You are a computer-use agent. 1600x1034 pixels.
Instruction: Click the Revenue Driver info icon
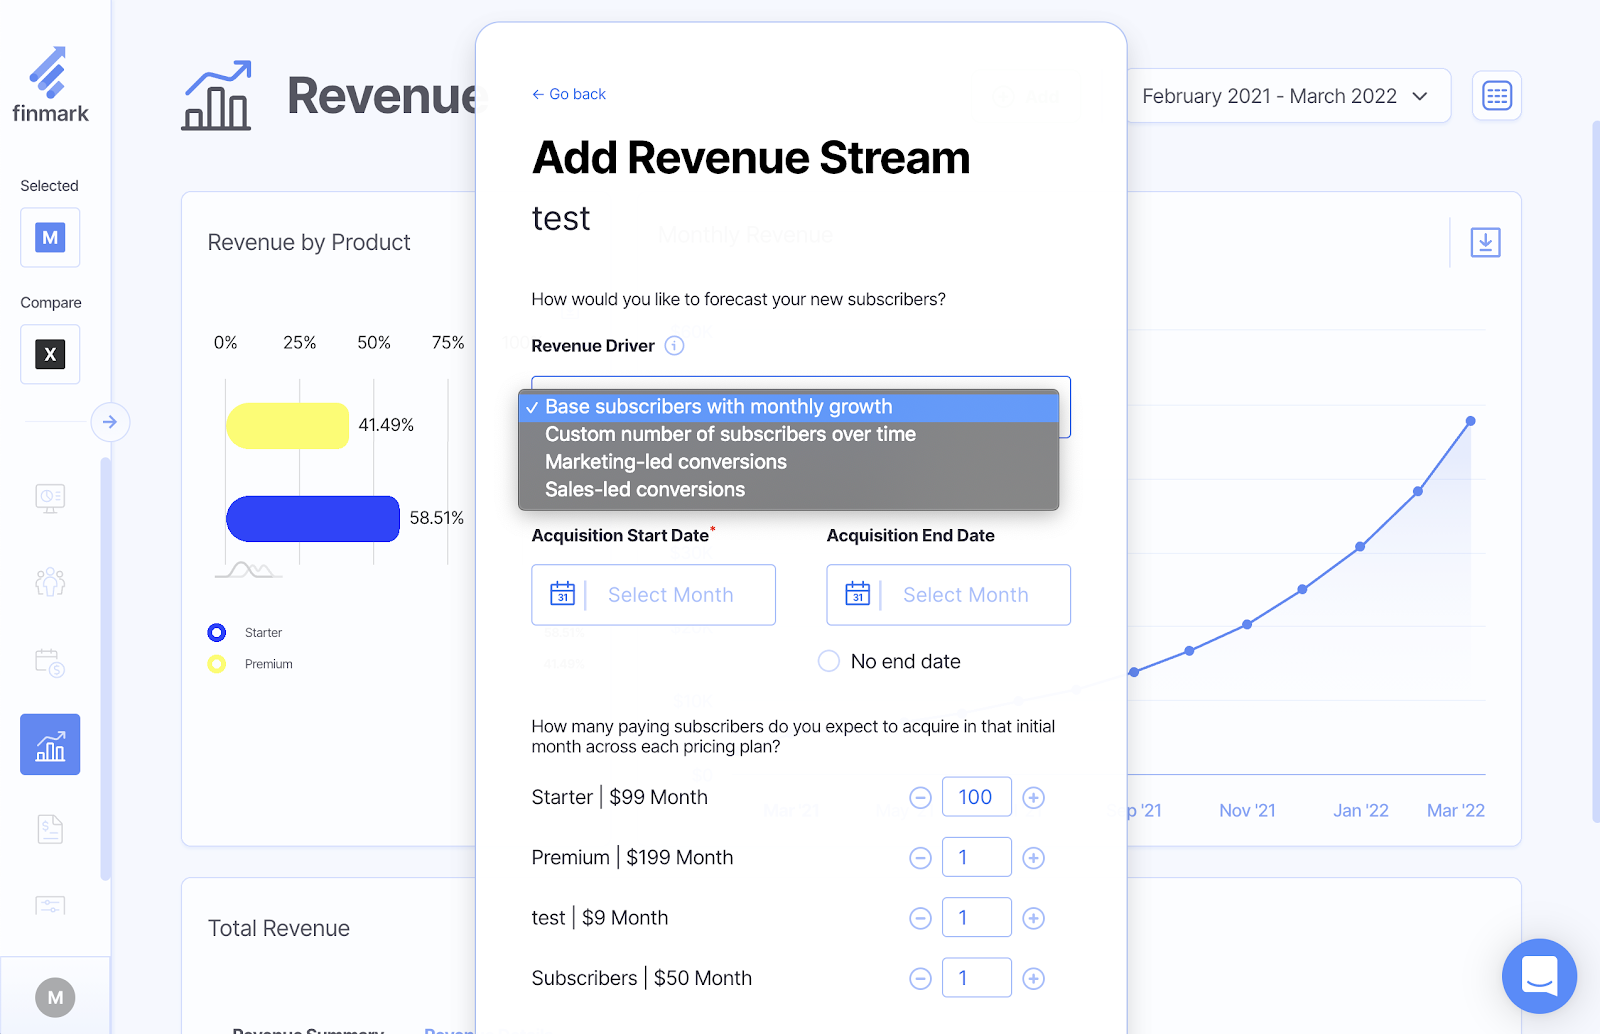[675, 346]
